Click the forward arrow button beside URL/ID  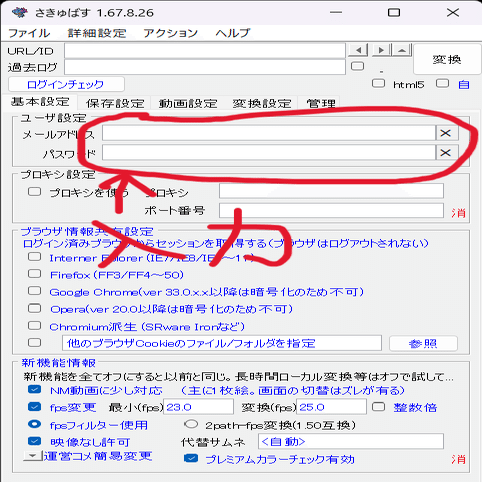(381, 50)
